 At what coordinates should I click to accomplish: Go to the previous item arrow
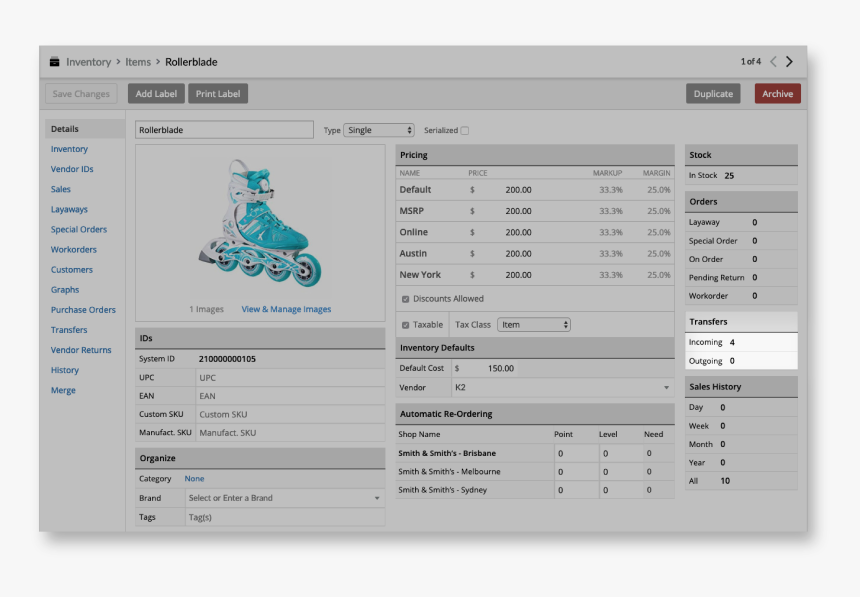click(773, 62)
